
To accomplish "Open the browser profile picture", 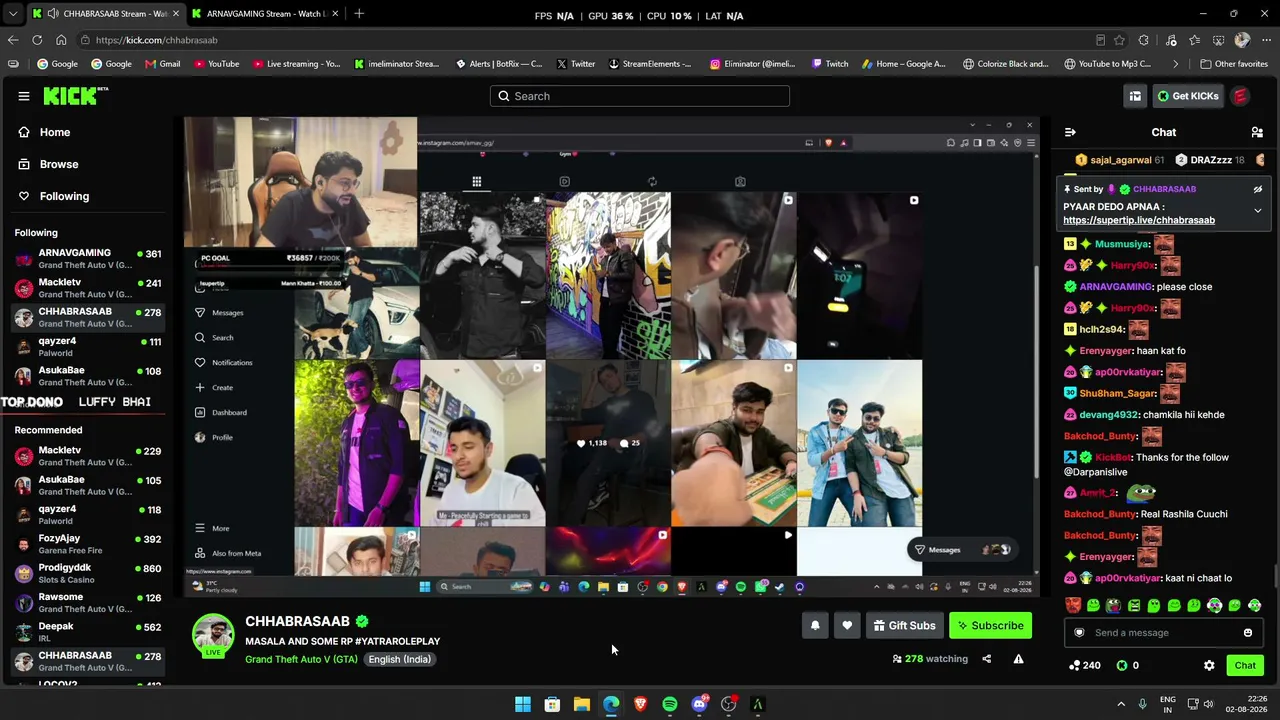I will tap(1242, 40).
